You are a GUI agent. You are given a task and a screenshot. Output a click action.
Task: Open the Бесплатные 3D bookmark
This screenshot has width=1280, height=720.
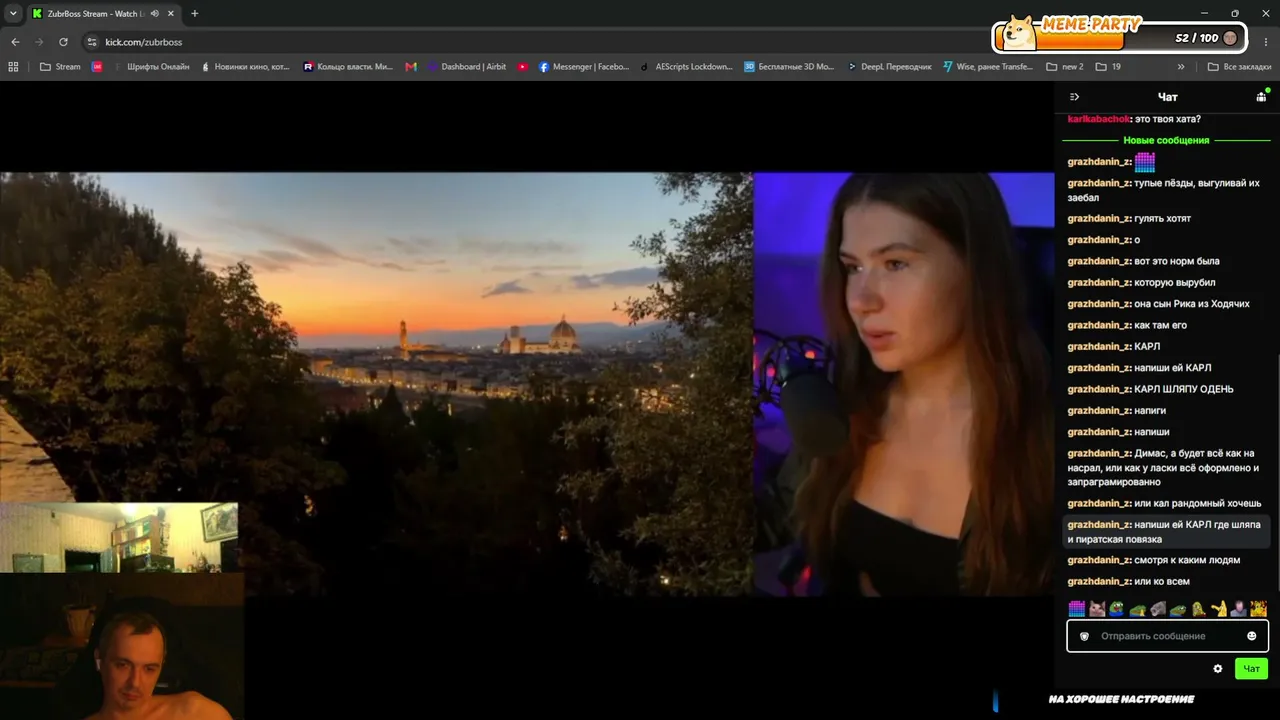pos(789,67)
